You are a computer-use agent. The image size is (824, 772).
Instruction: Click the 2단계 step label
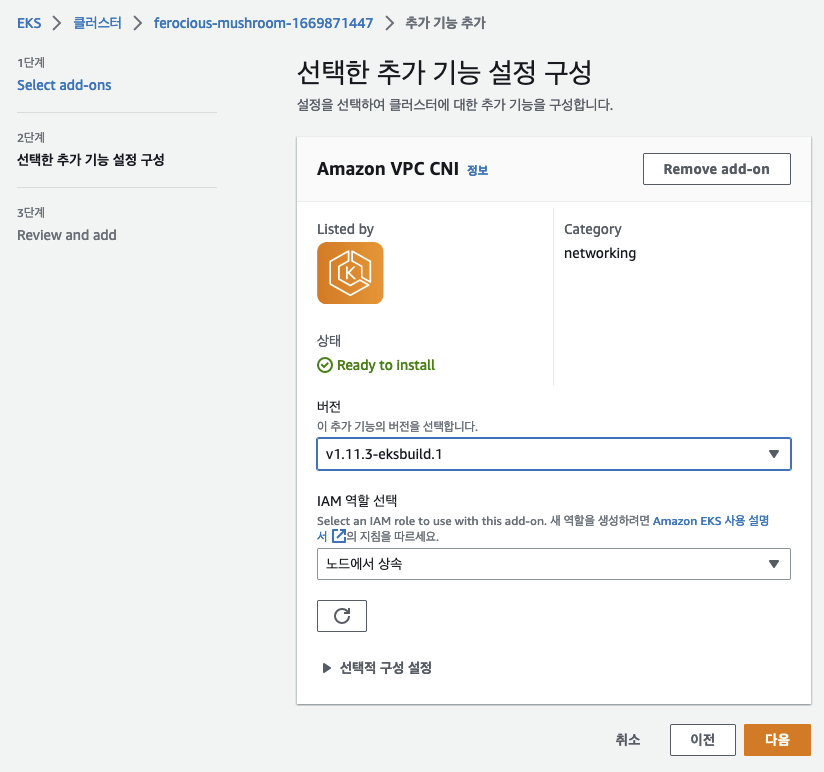click(x=31, y=138)
